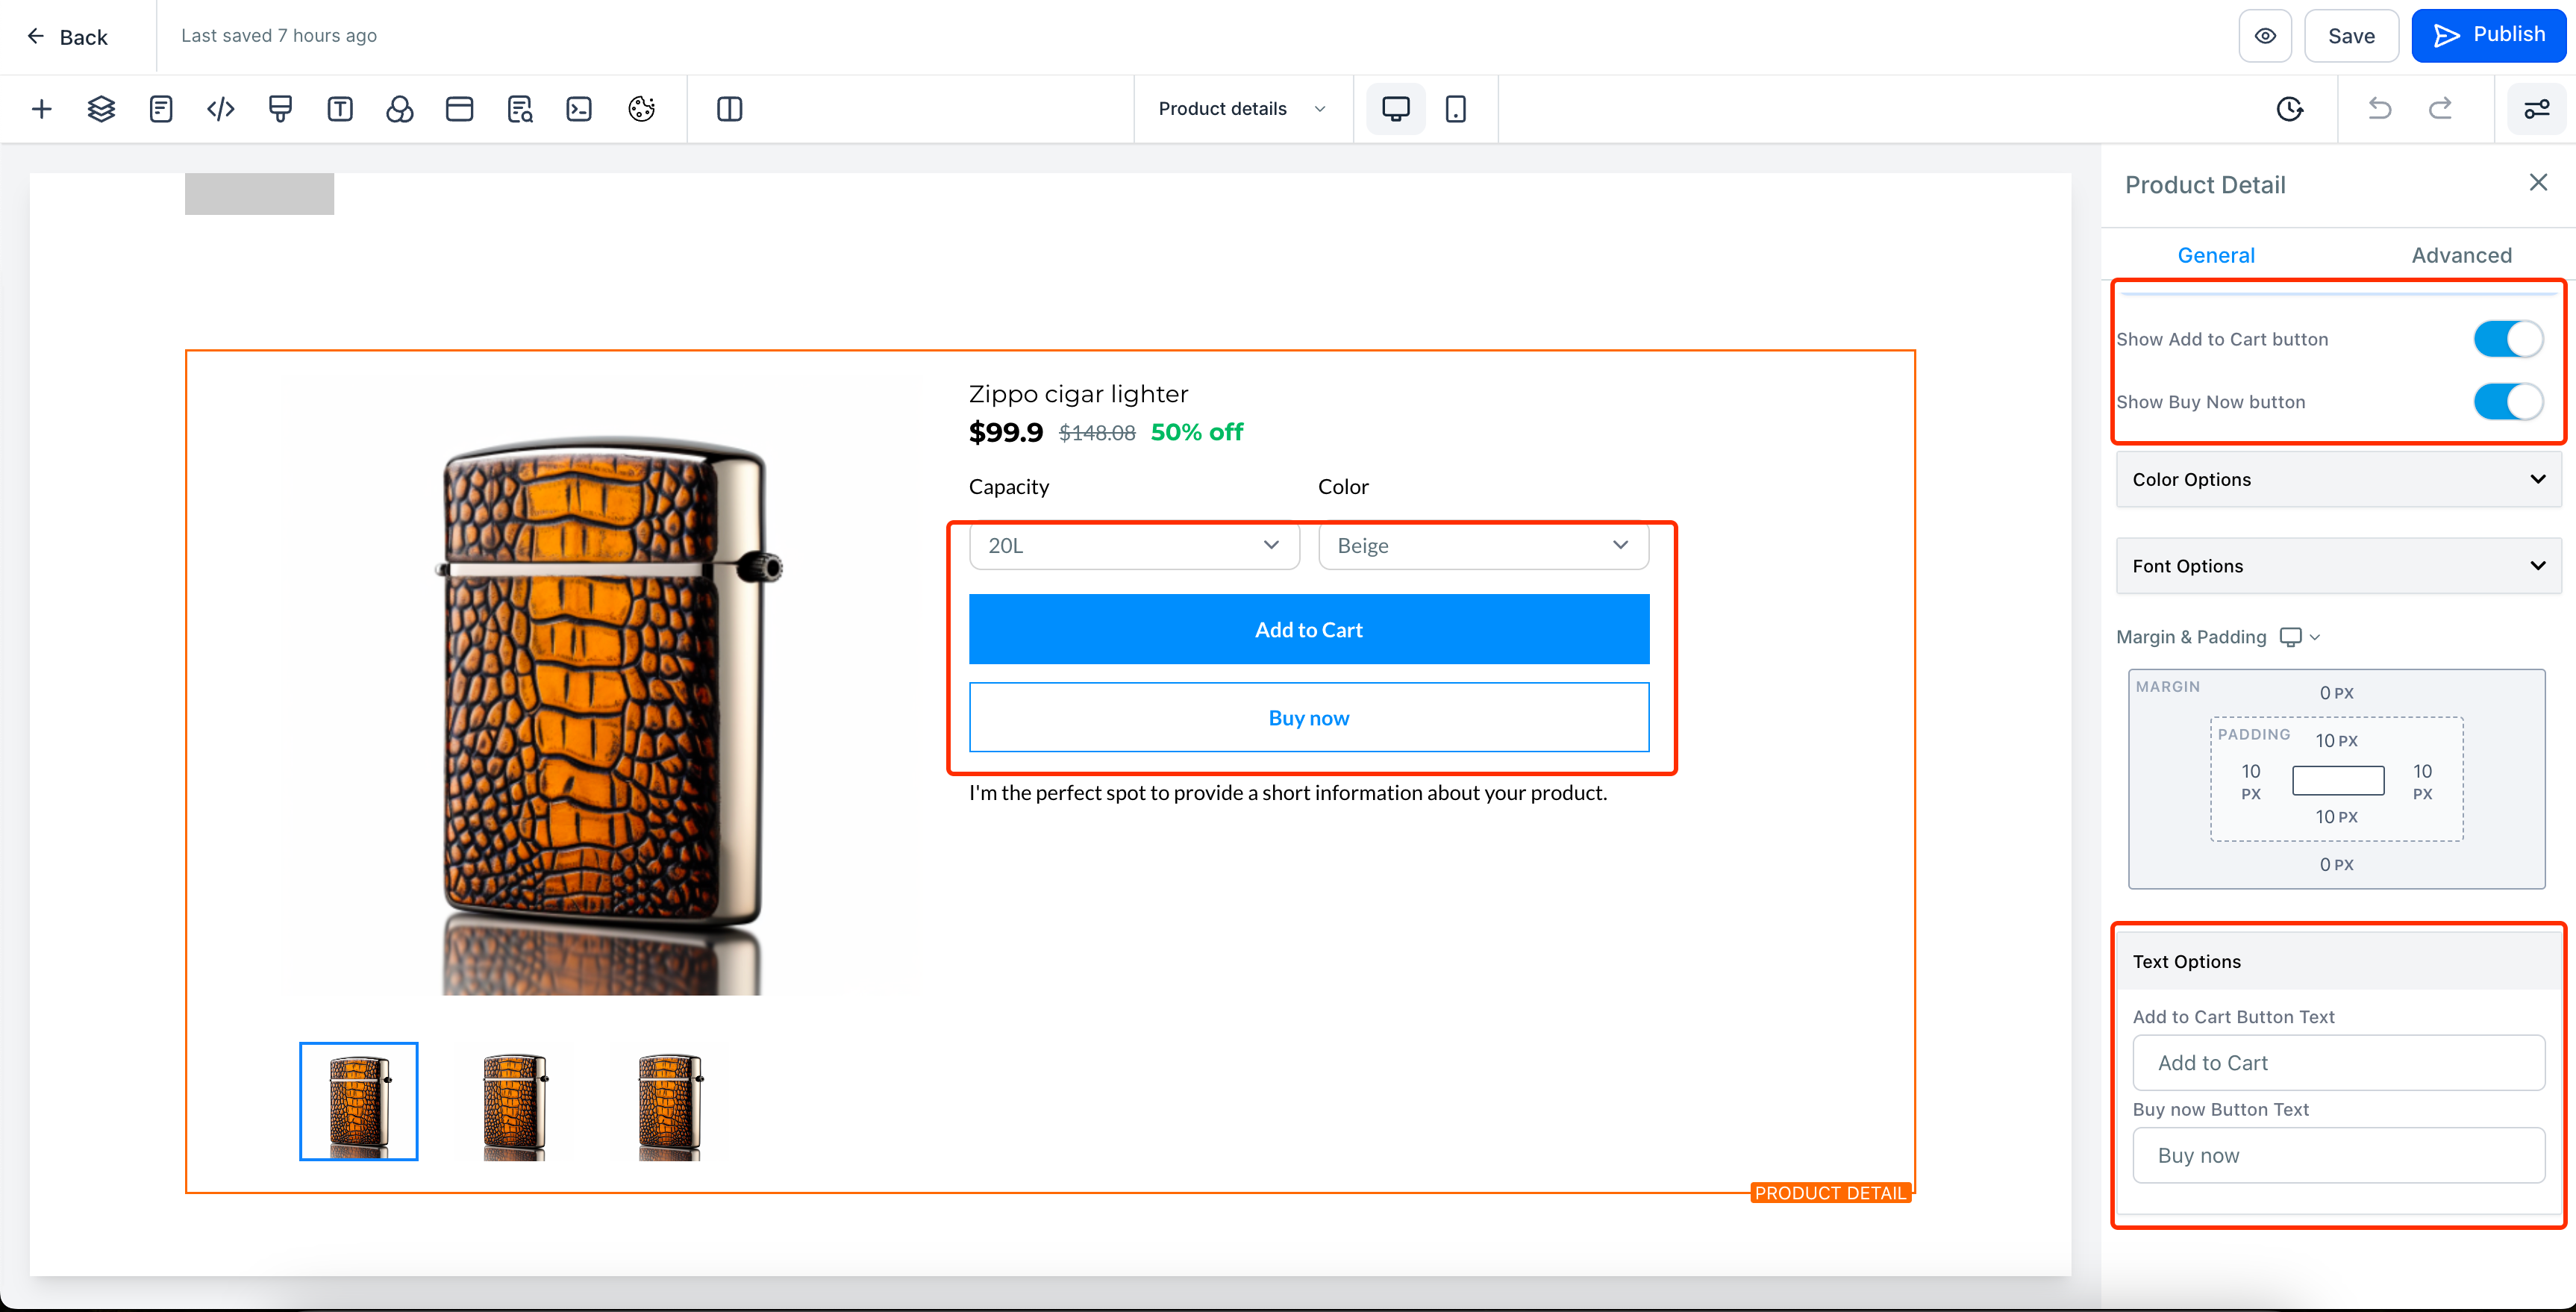Expand the Color Options section
The height and width of the screenshot is (1312, 2576).
(2338, 480)
